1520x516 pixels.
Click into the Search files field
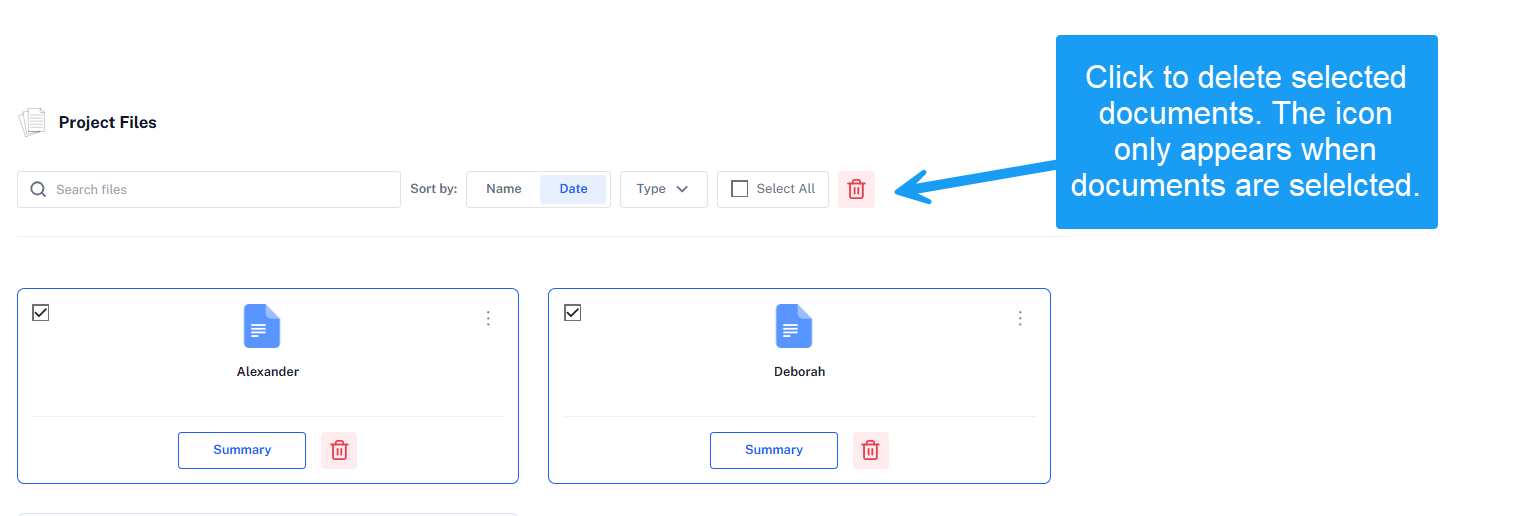[x=209, y=189]
